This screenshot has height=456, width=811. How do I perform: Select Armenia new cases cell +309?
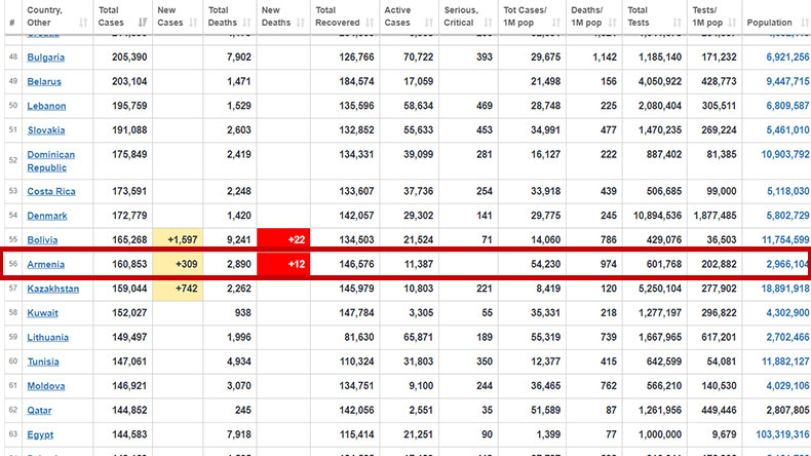(177, 264)
